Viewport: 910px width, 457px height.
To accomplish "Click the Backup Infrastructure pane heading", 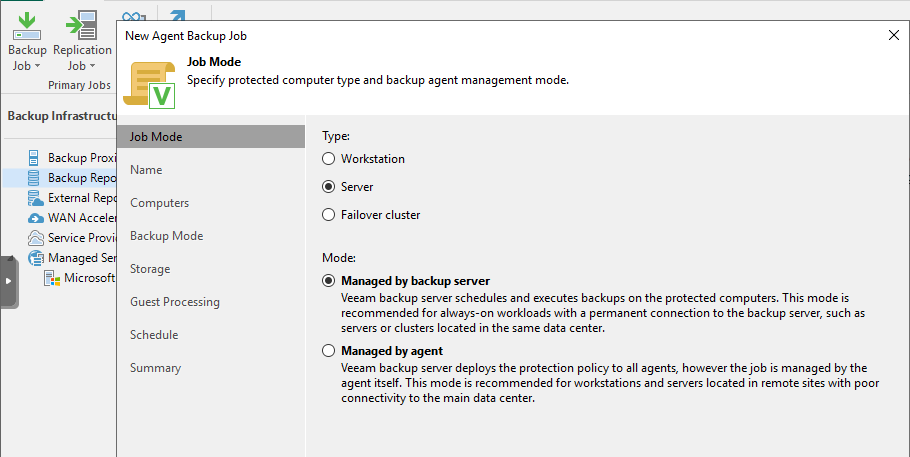I will click(x=62, y=116).
